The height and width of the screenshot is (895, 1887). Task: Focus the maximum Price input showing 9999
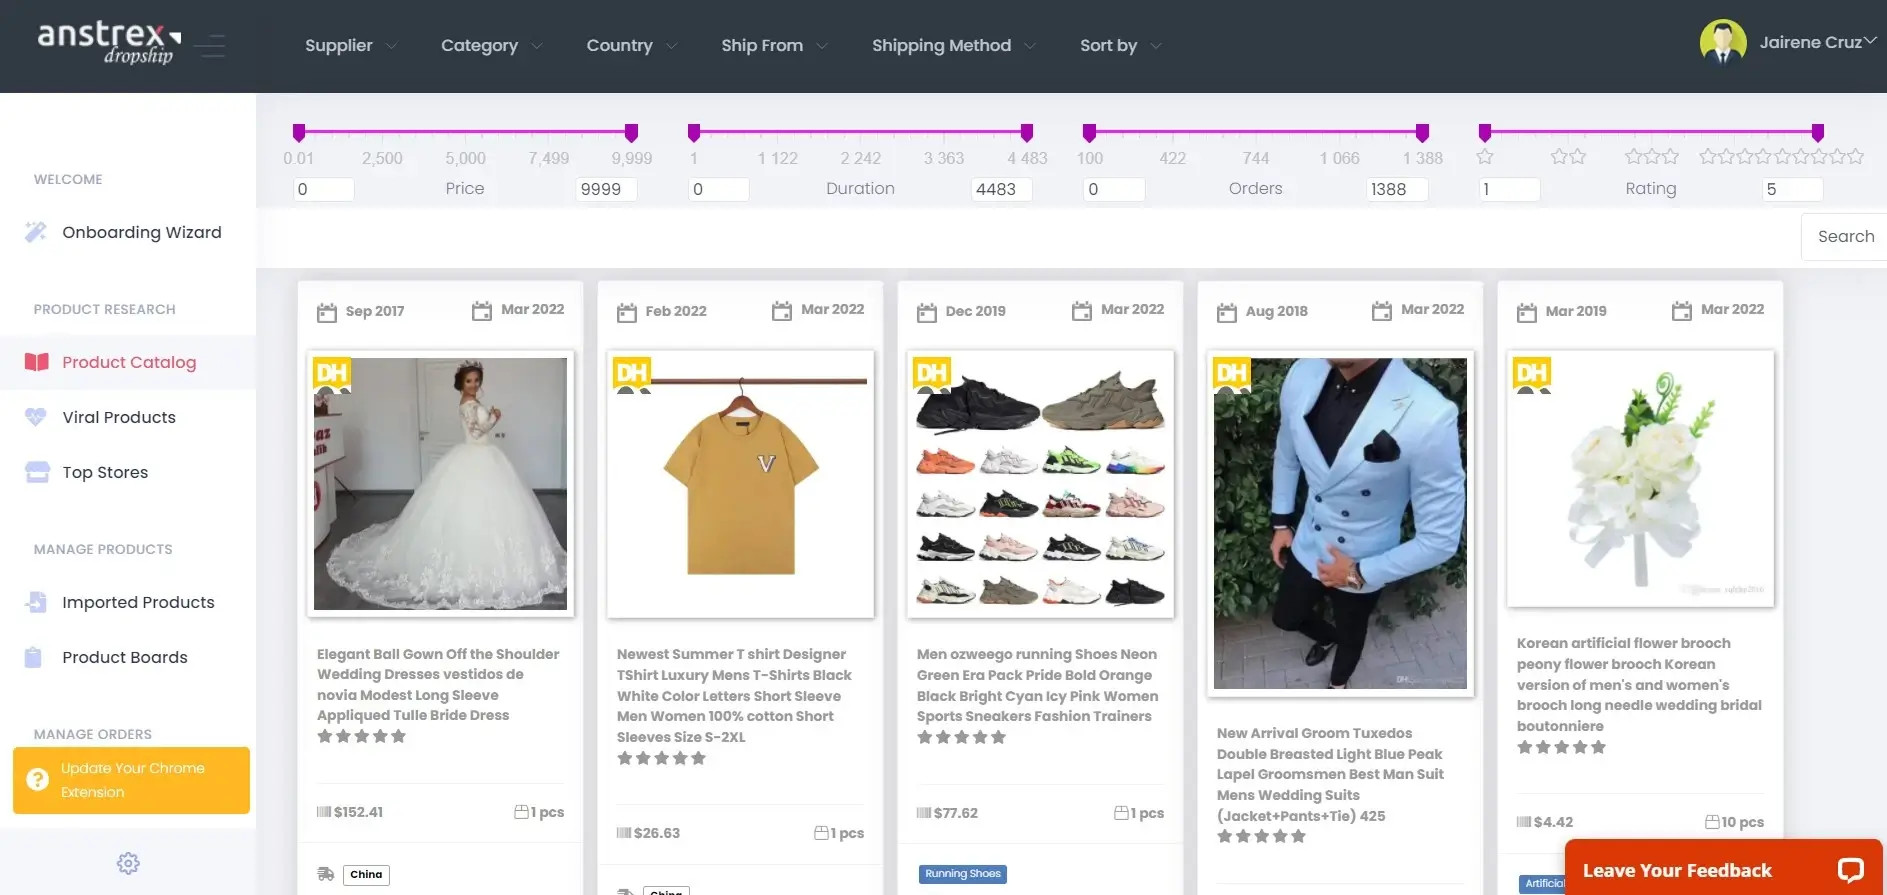tap(606, 189)
